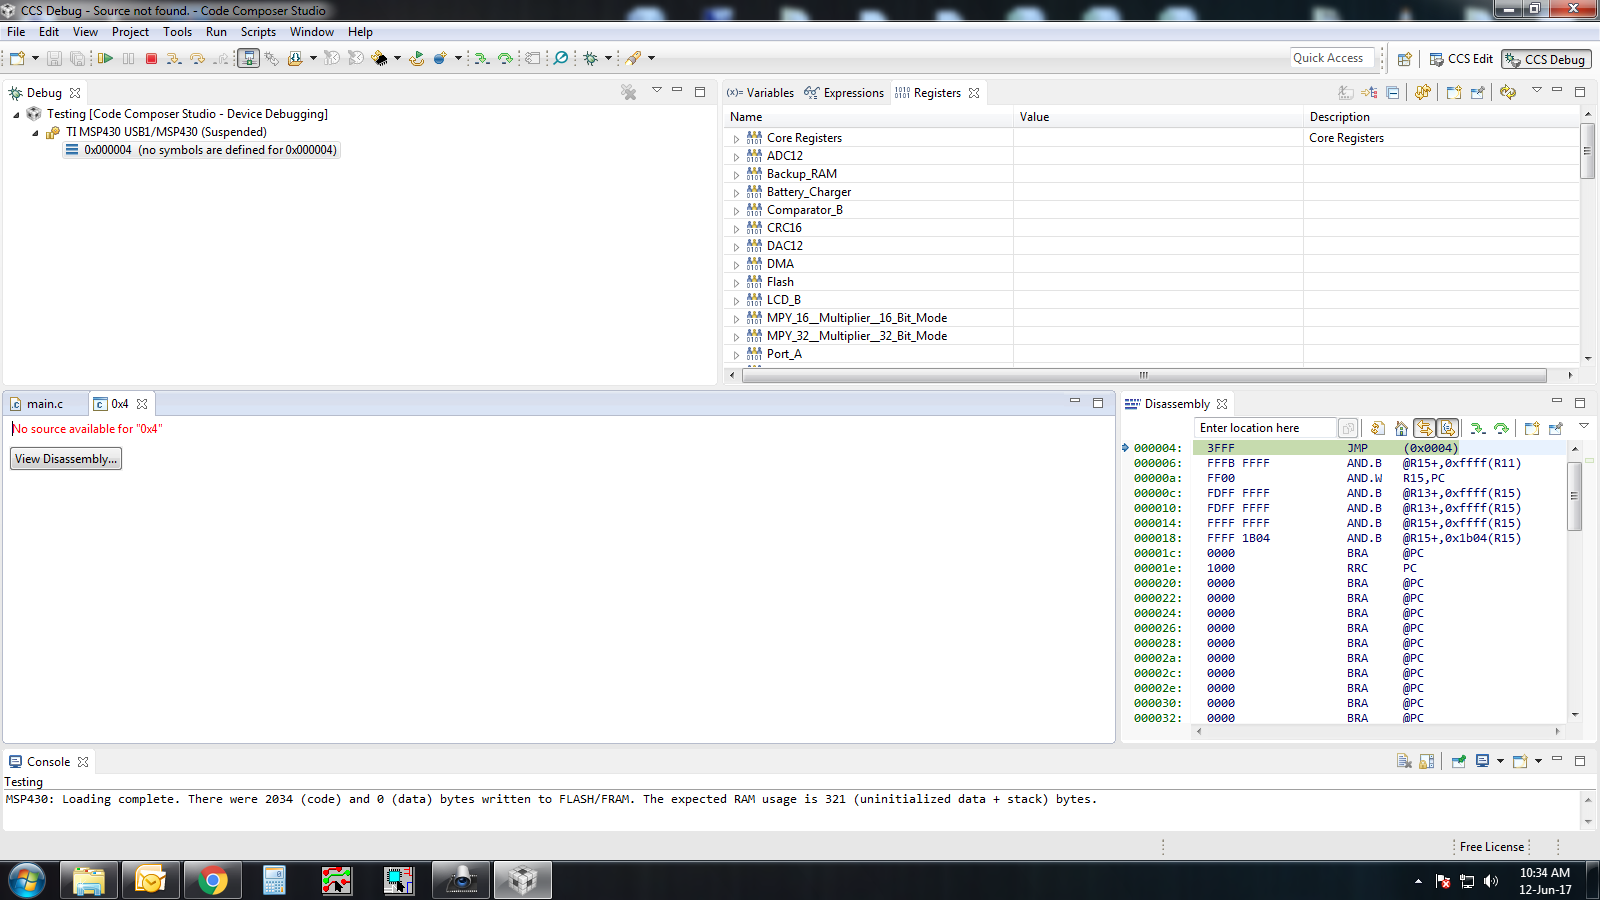Image resolution: width=1600 pixels, height=900 pixels.
Task: Click the Home icon in Disassembly toolbar
Action: 1401,428
